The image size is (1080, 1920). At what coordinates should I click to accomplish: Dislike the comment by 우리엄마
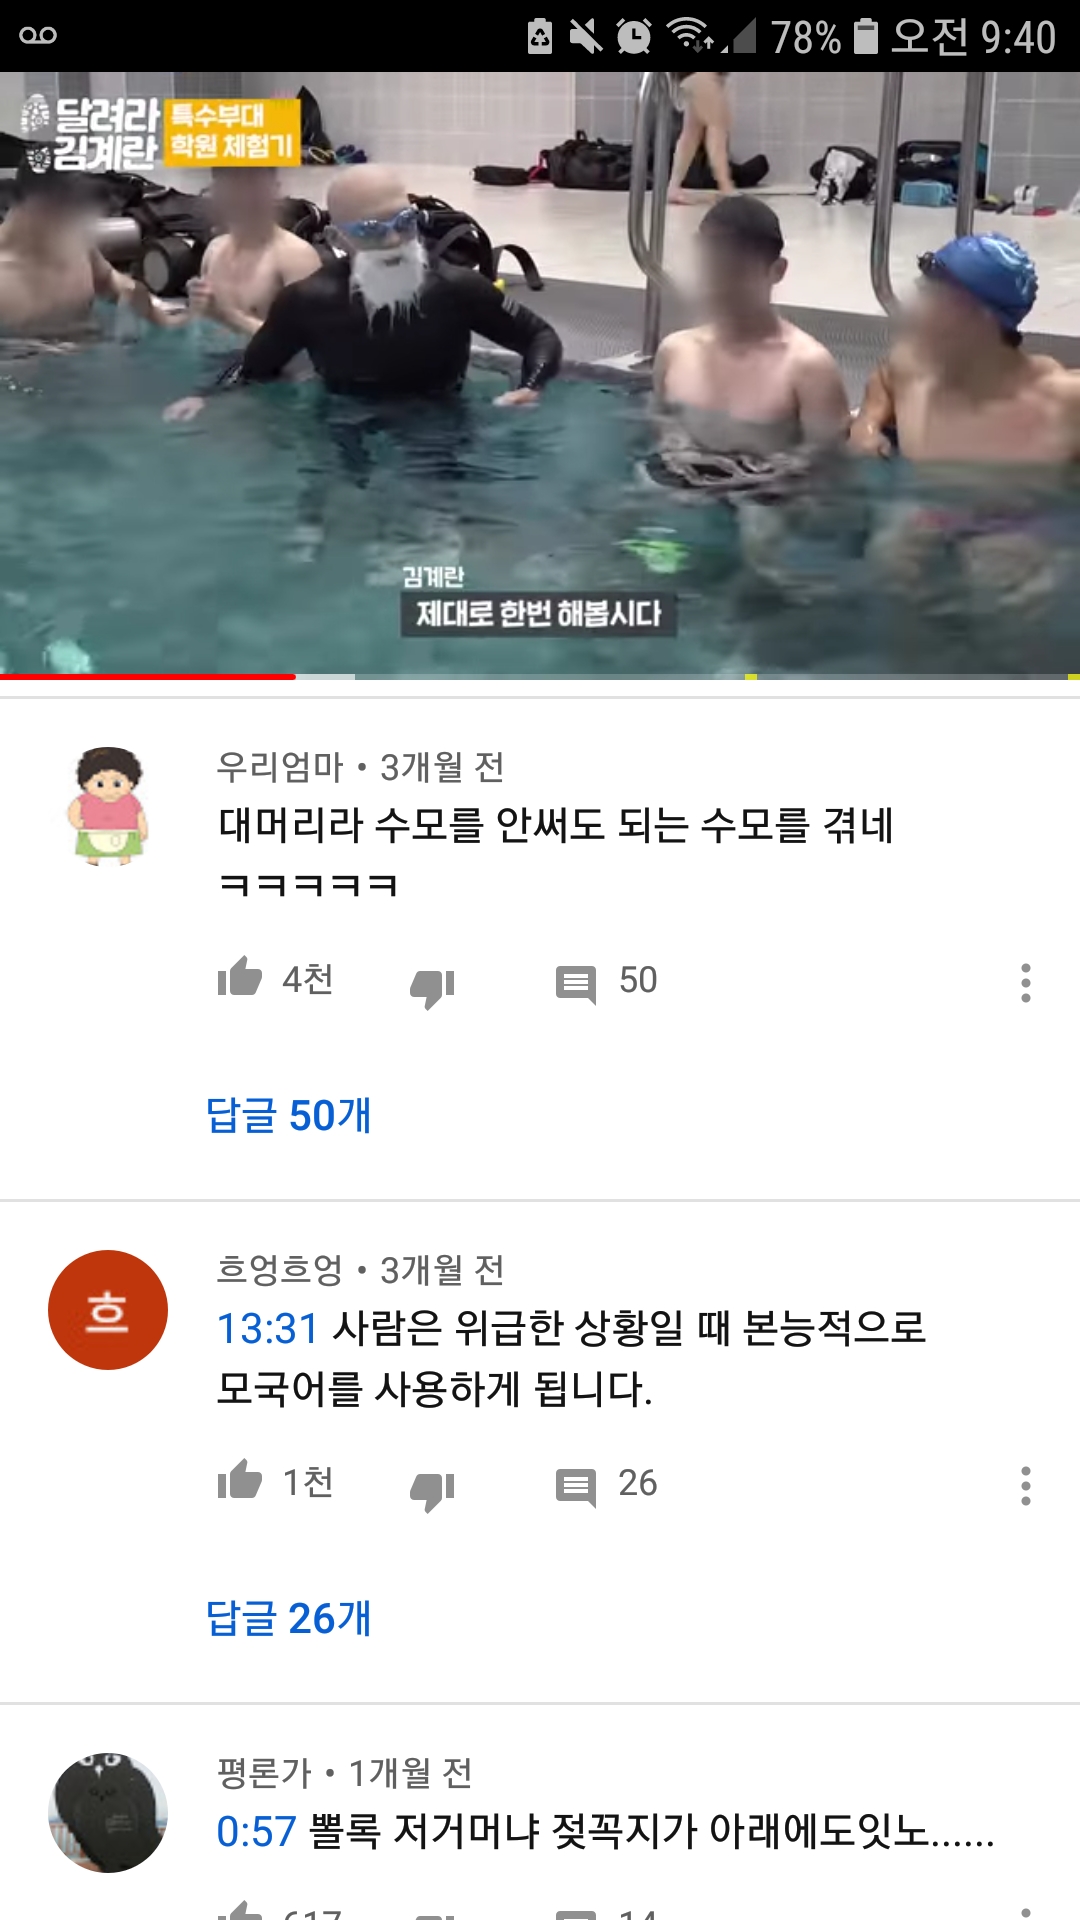click(432, 988)
